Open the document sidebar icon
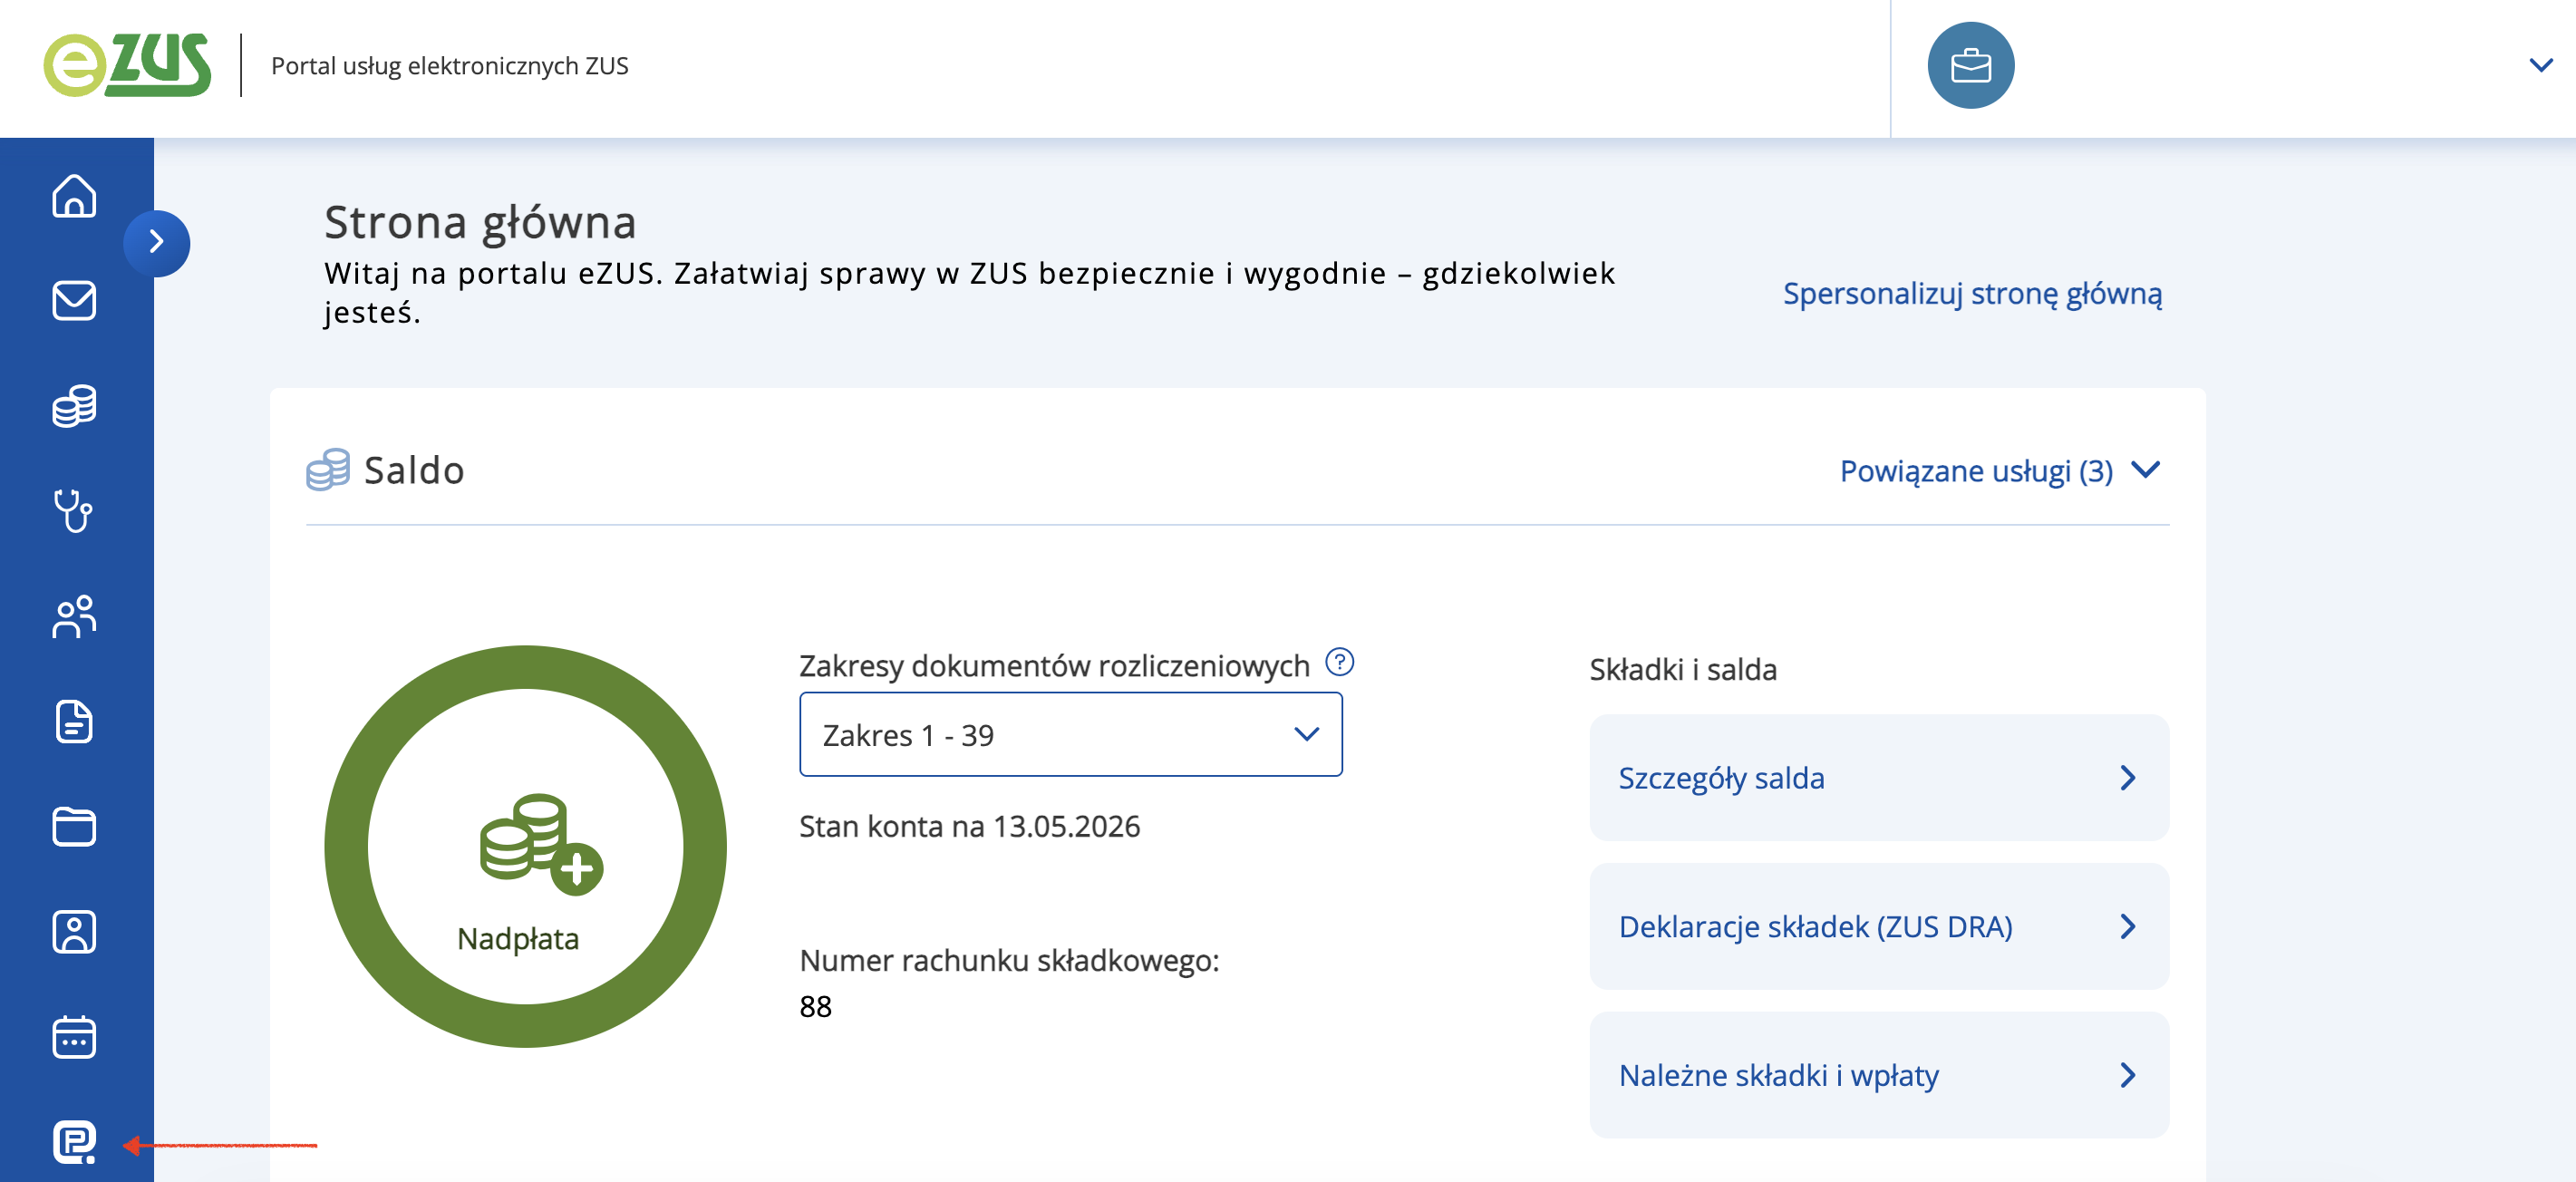Screen dimensions: 2576x1182 [74, 721]
